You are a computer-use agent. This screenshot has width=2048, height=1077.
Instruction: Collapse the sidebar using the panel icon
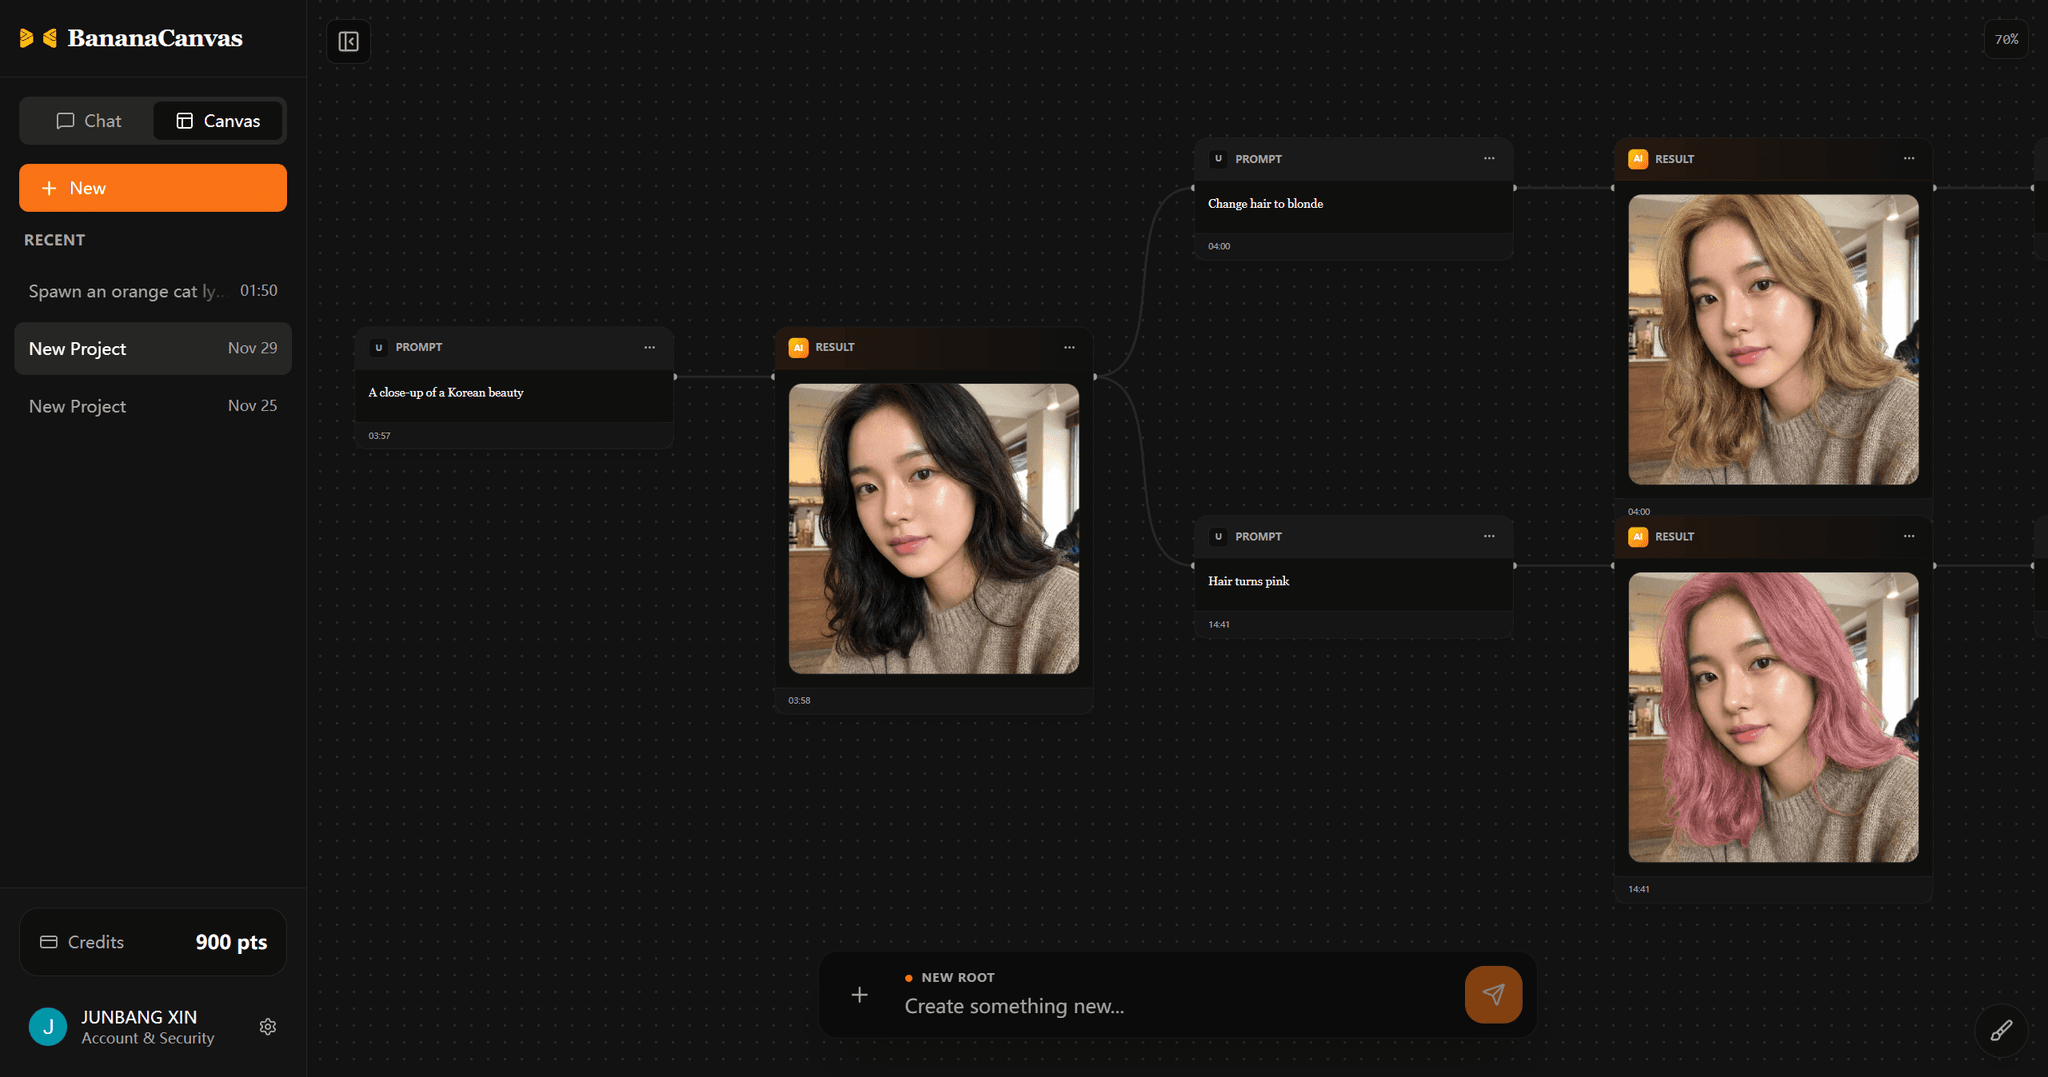click(349, 41)
